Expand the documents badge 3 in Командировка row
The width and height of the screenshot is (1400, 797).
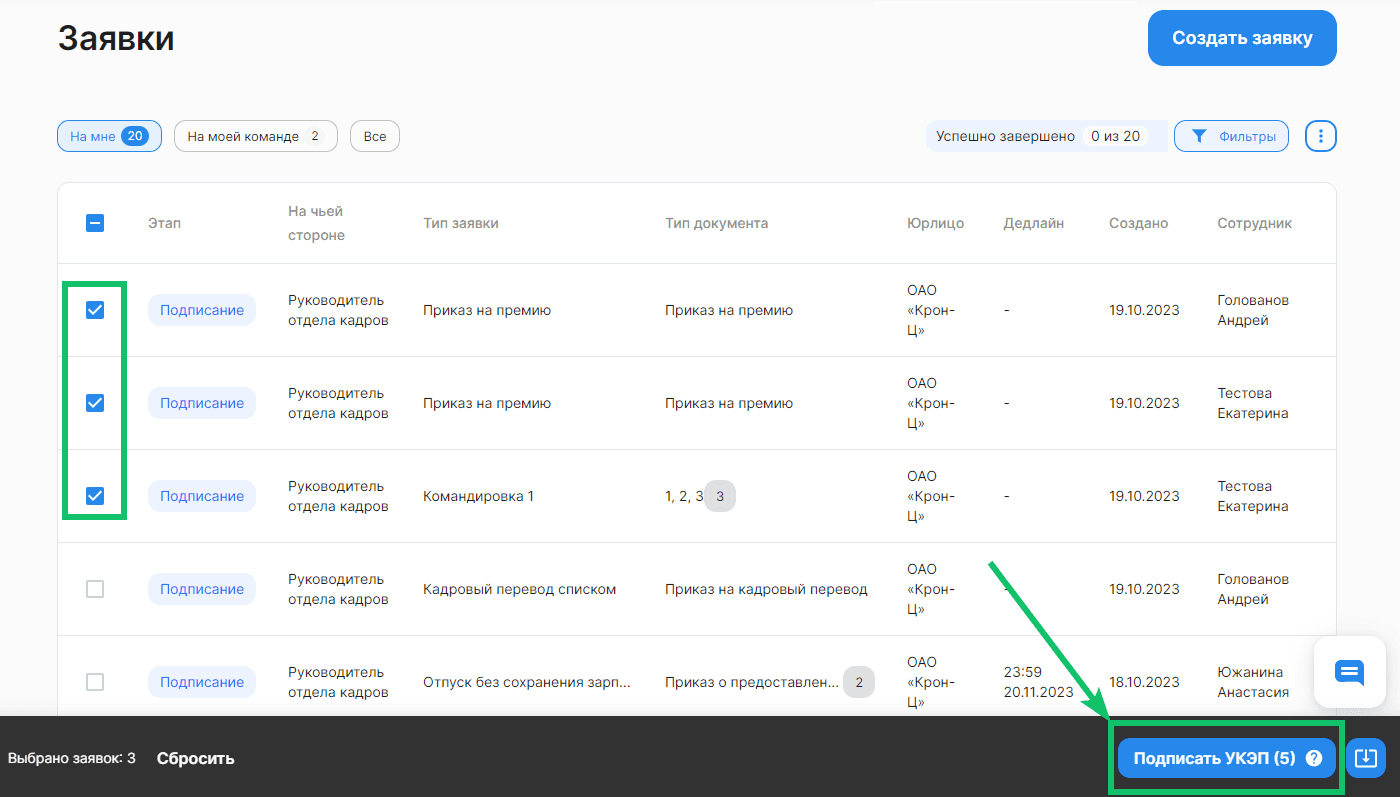pyautogui.click(x=720, y=496)
